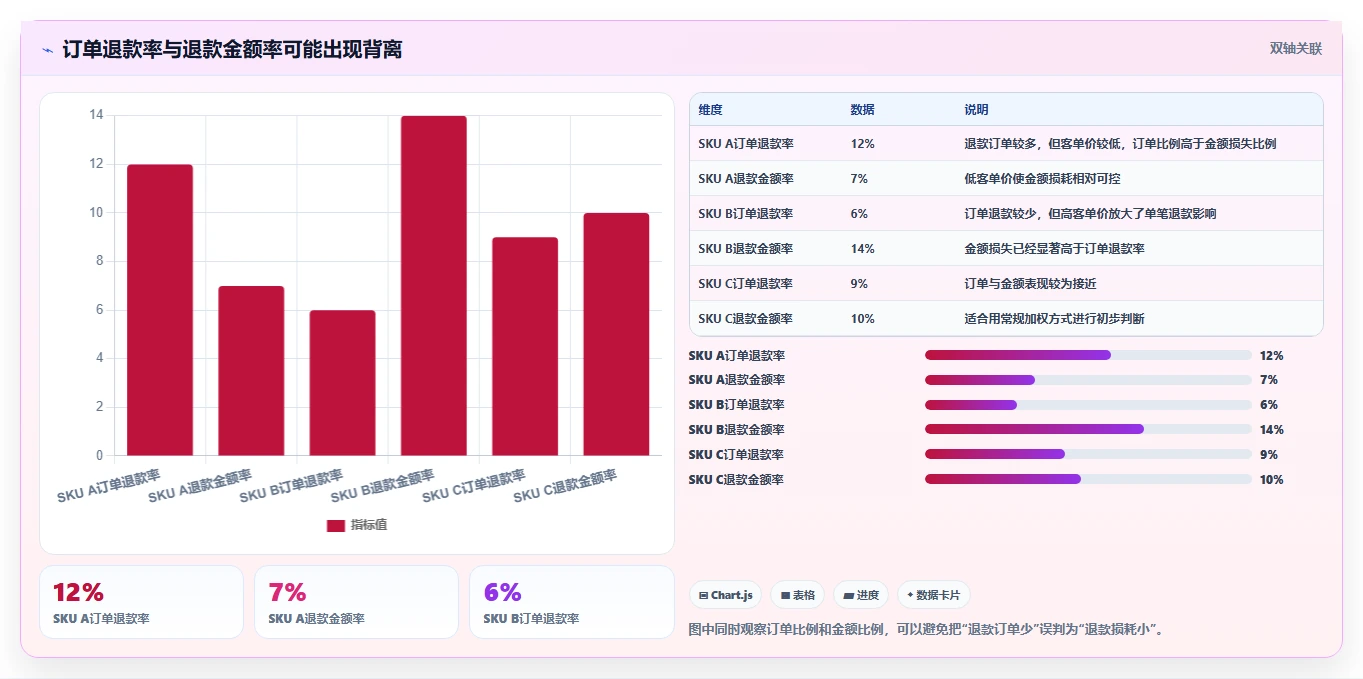Click the 12% SKU A订单退款率 data card
This screenshot has width=1363, height=679.
coord(141,602)
